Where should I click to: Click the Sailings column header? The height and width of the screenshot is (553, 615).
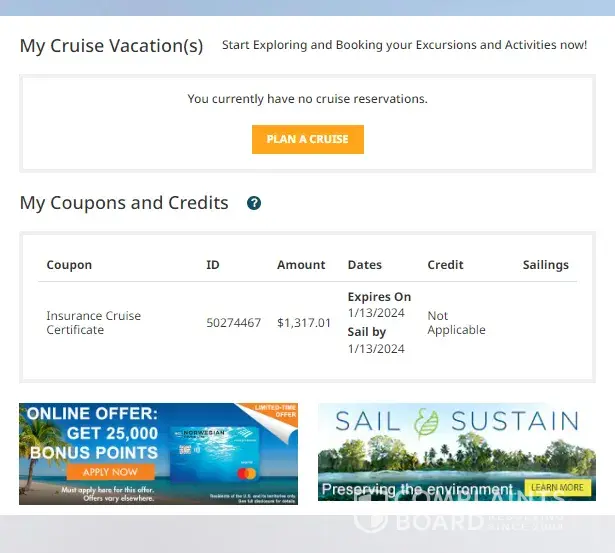[545, 265]
